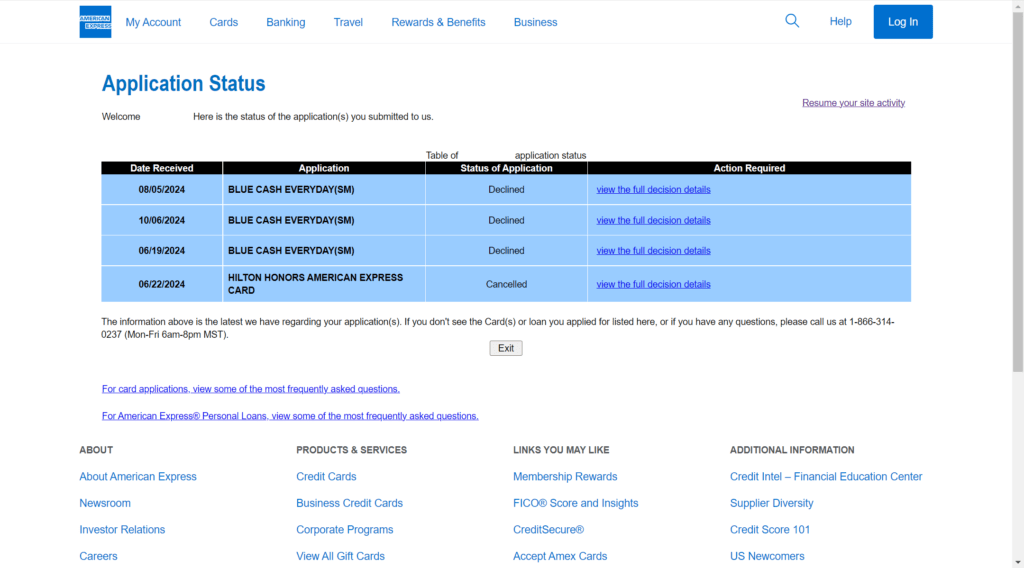1024x568 pixels.
Task: Open the Business menu
Action: point(536,22)
